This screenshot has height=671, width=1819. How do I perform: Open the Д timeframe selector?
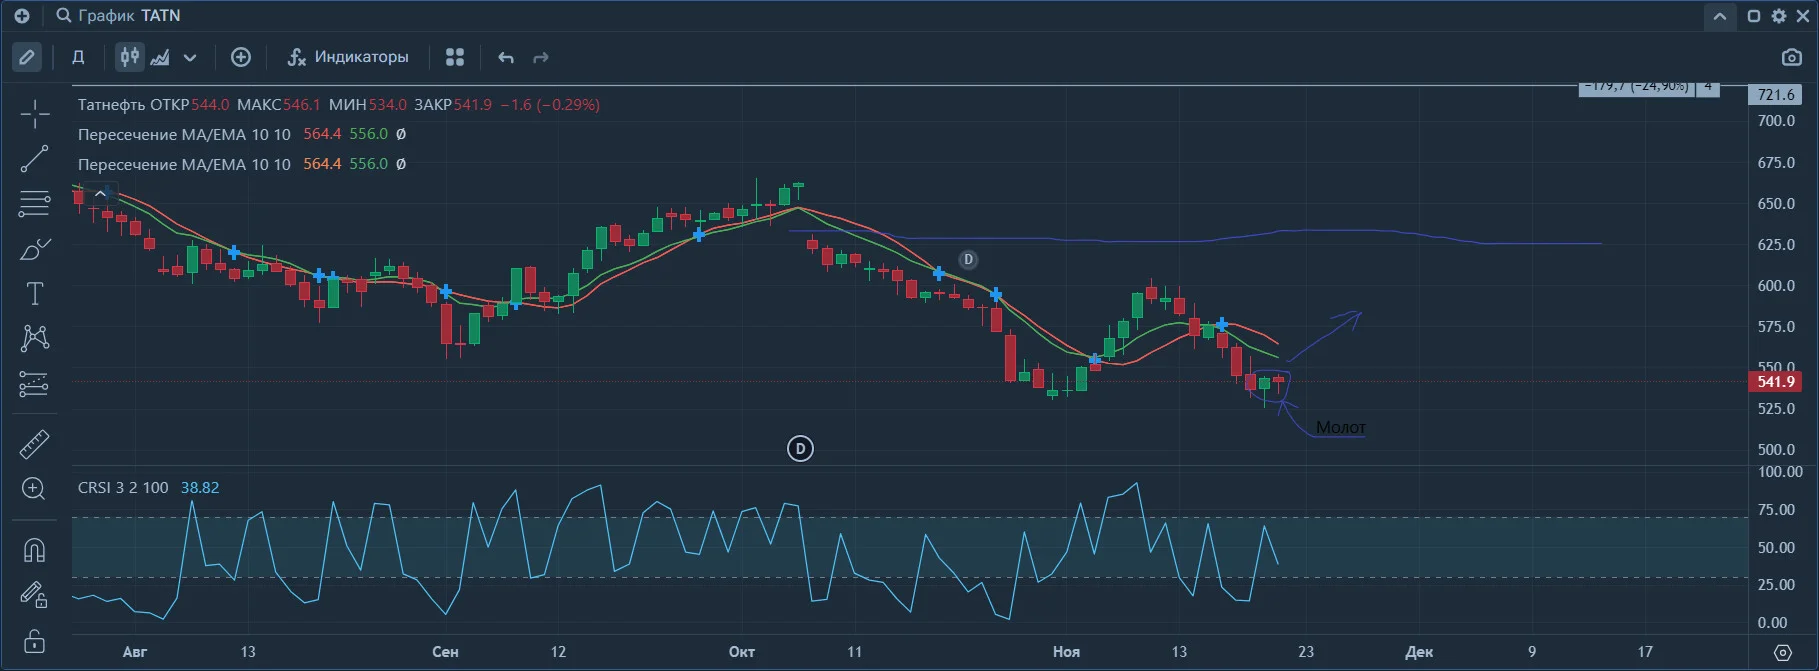click(78, 57)
